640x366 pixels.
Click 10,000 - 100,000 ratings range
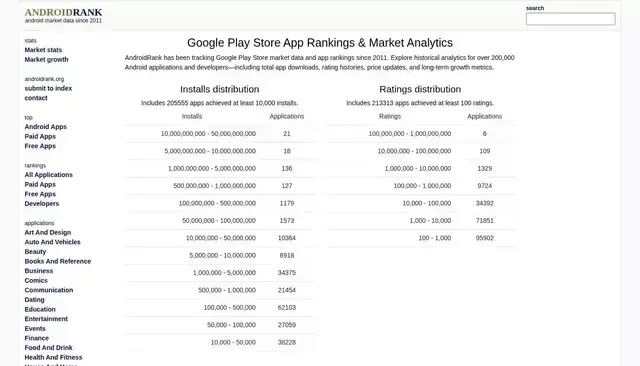[x=427, y=203]
